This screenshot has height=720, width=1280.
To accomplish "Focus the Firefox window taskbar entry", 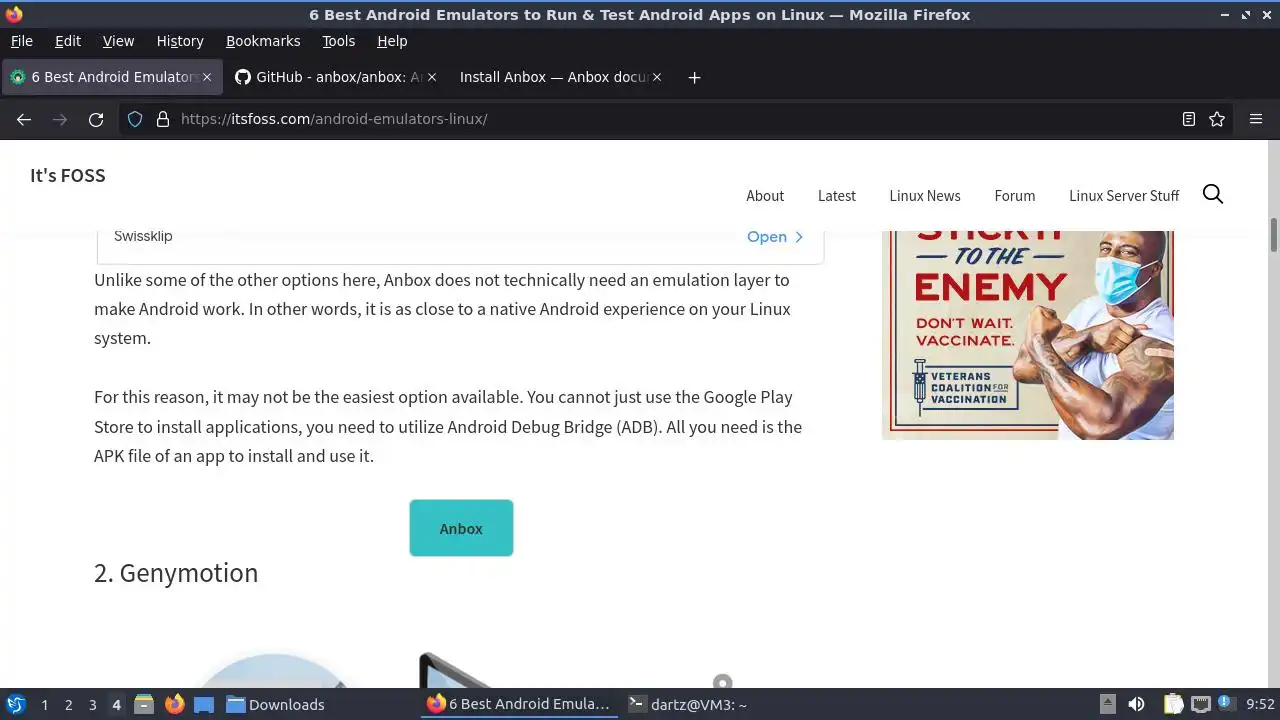I will coord(518,705).
